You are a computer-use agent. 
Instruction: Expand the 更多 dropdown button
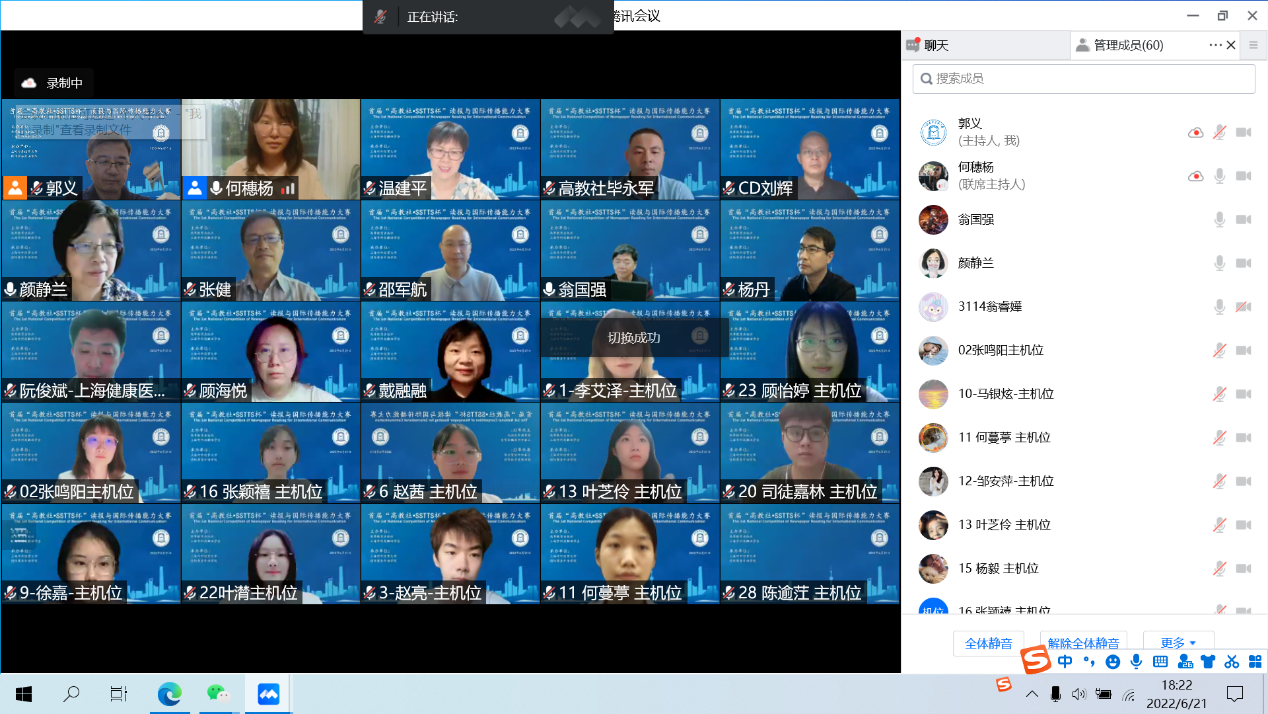[x=1178, y=643]
